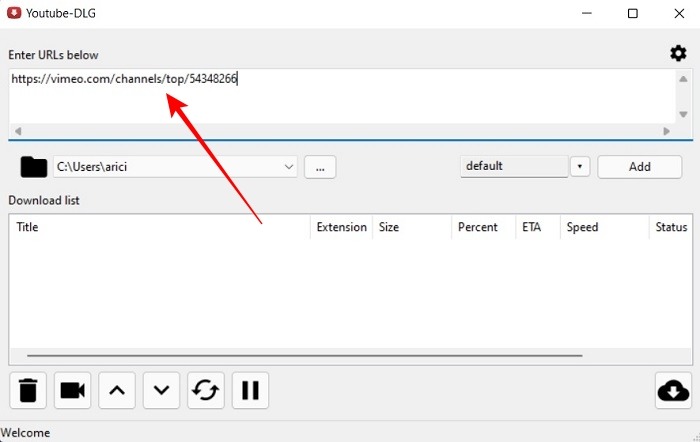This screenshot has width=700, height=442.
Task: Click the Add button
Action: point(639,167)
